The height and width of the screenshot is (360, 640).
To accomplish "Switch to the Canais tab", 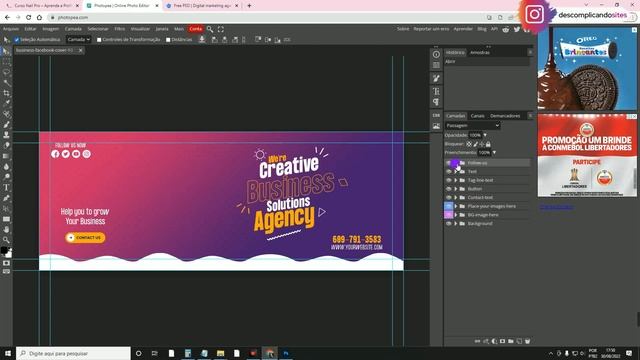I will (478, 116).
